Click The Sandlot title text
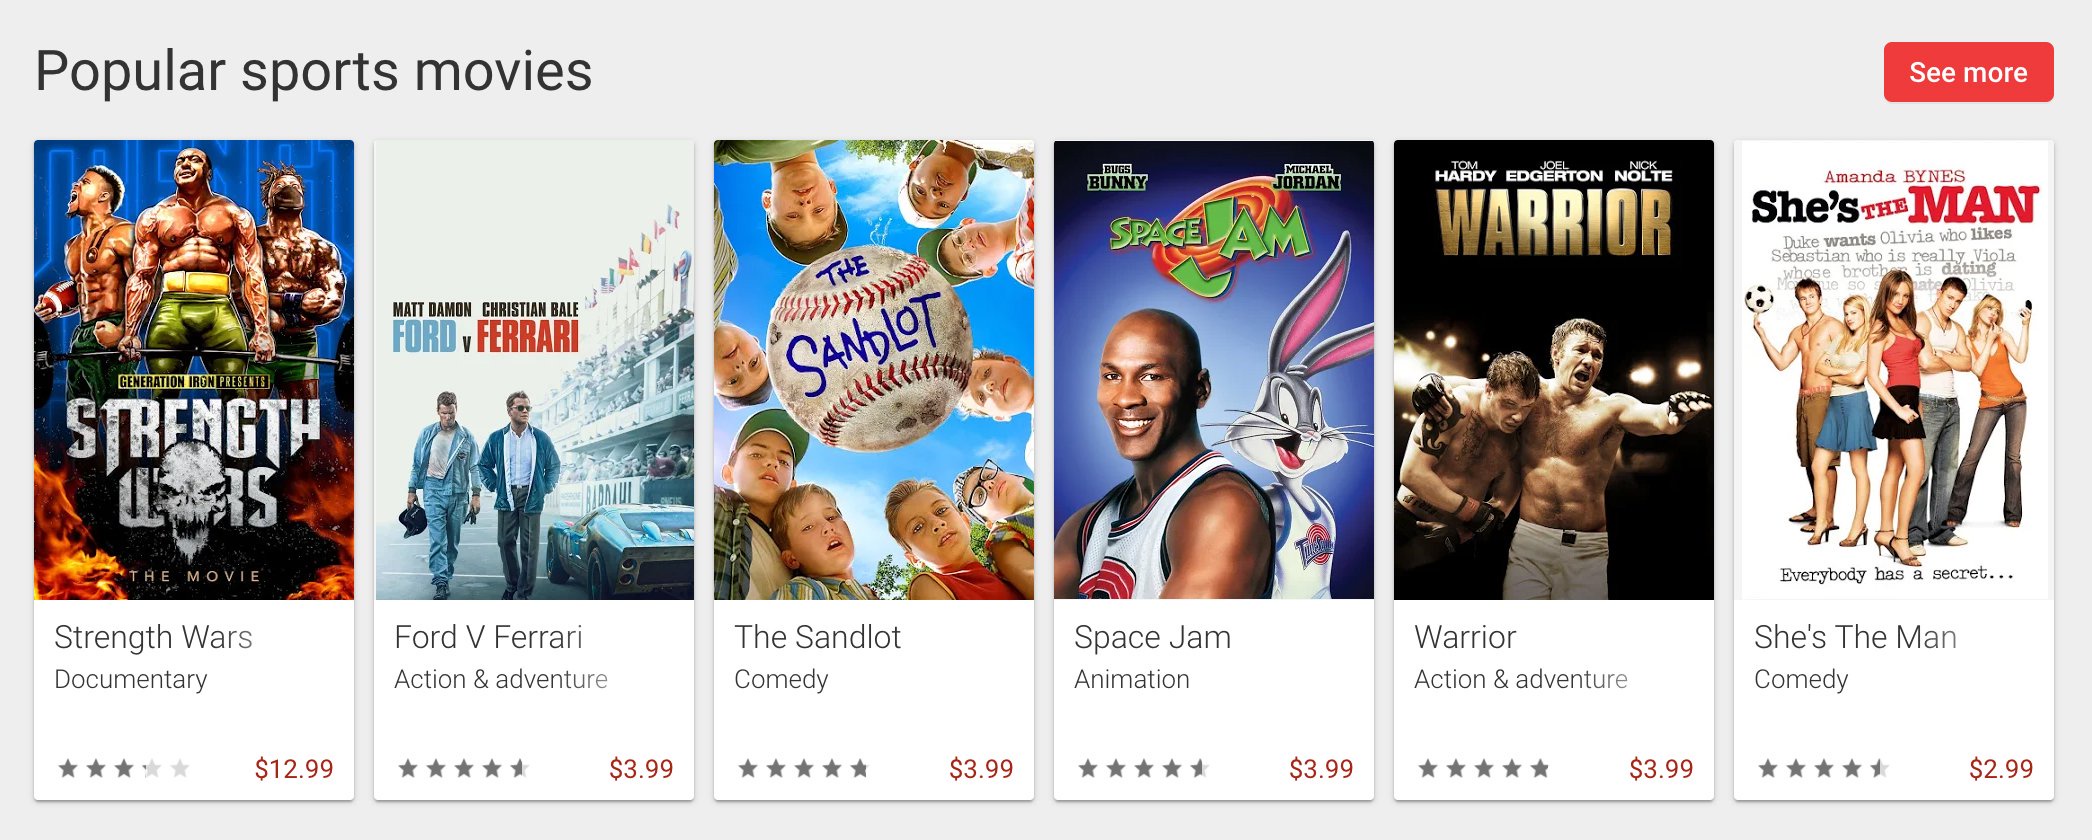 coord(817,637)
